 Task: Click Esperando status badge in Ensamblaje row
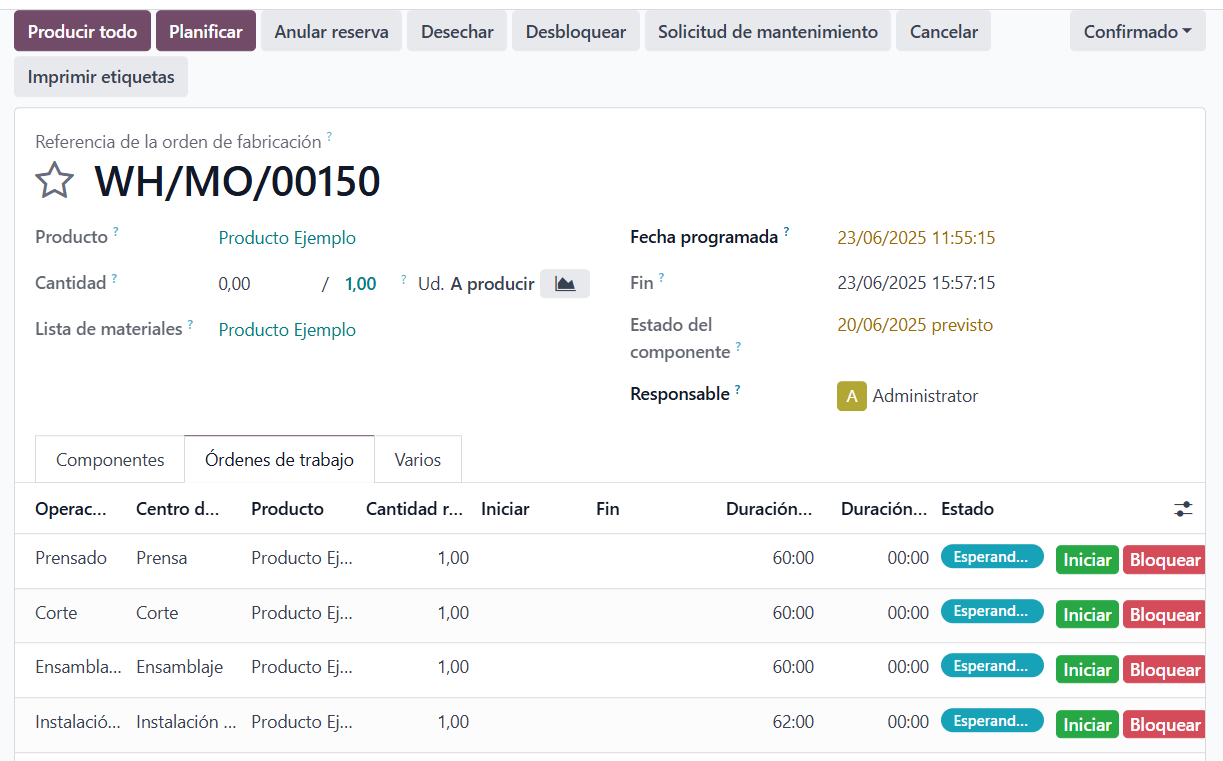[992, 666]
